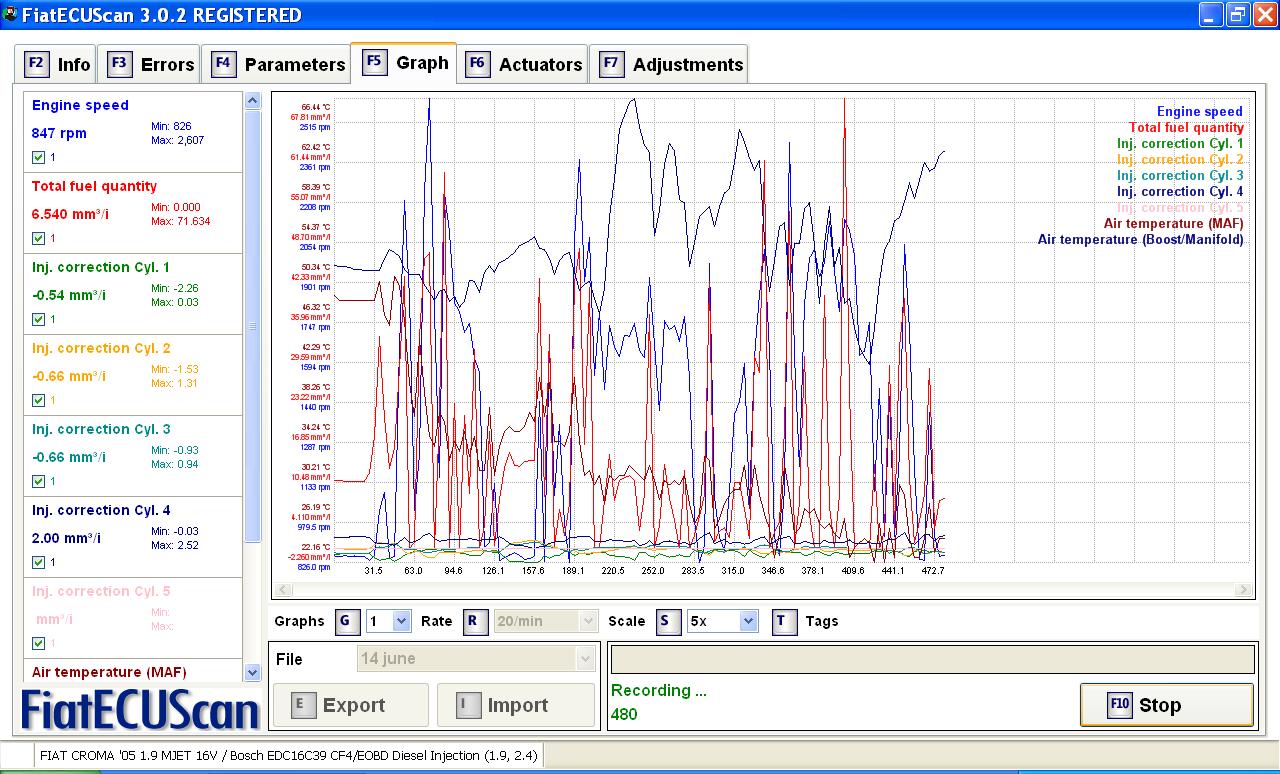This screenshot has width=1280, height=774.
Task: Uncheck Inj. correction Cyl. 2 checkbox
Action: [38, 400]
